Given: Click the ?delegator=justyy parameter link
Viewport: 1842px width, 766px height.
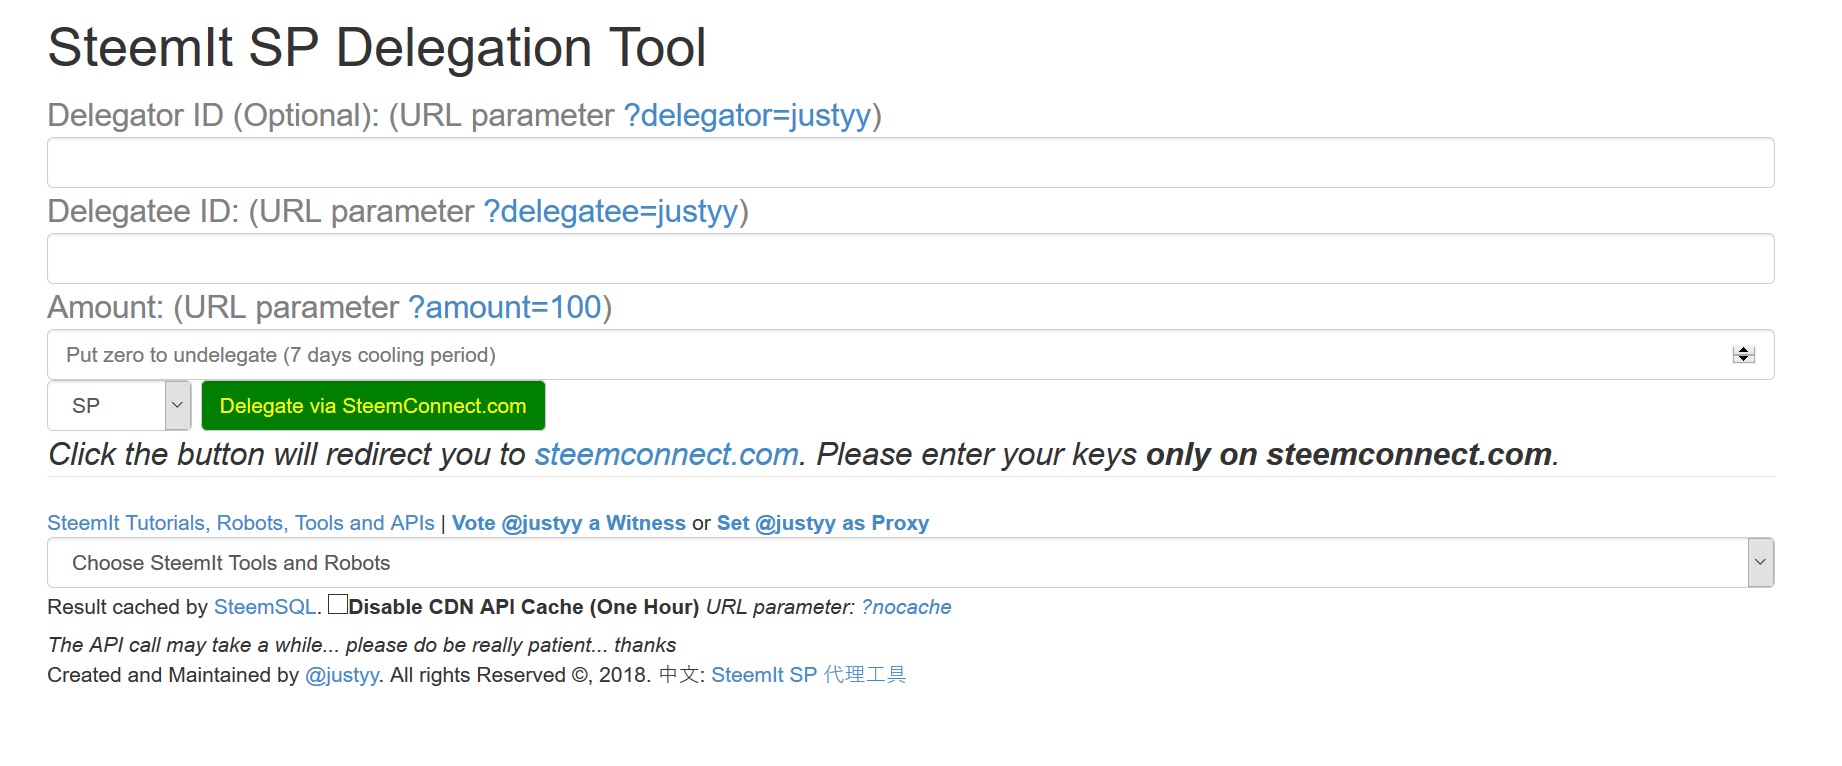Looking at the screenshot, I should (x=747, y=116).
